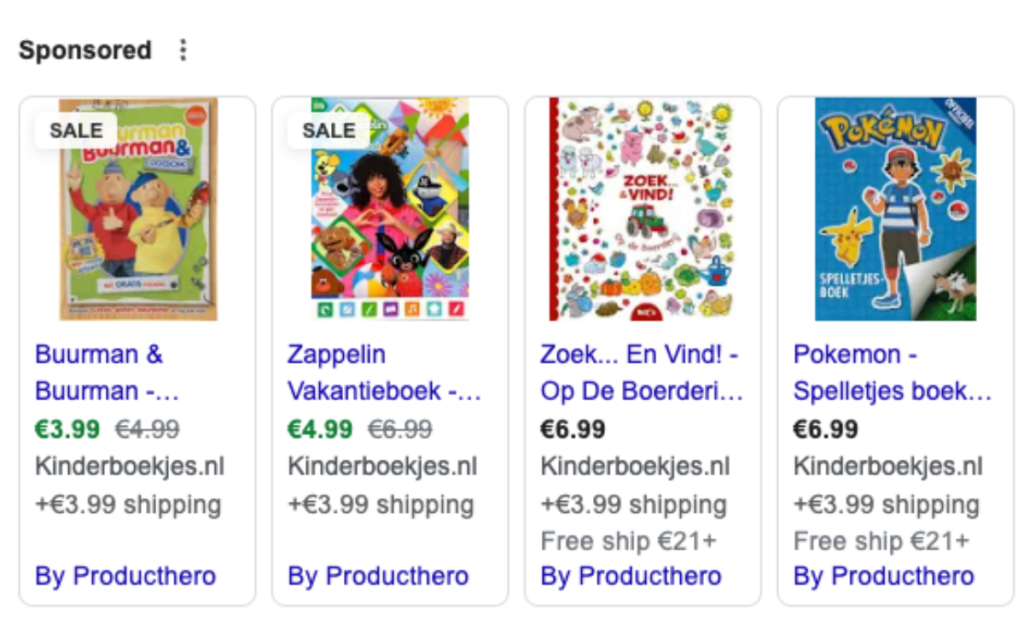
Task: Open Zoek... En Vind! Op De Boerderij link
Action: point(641,372)
